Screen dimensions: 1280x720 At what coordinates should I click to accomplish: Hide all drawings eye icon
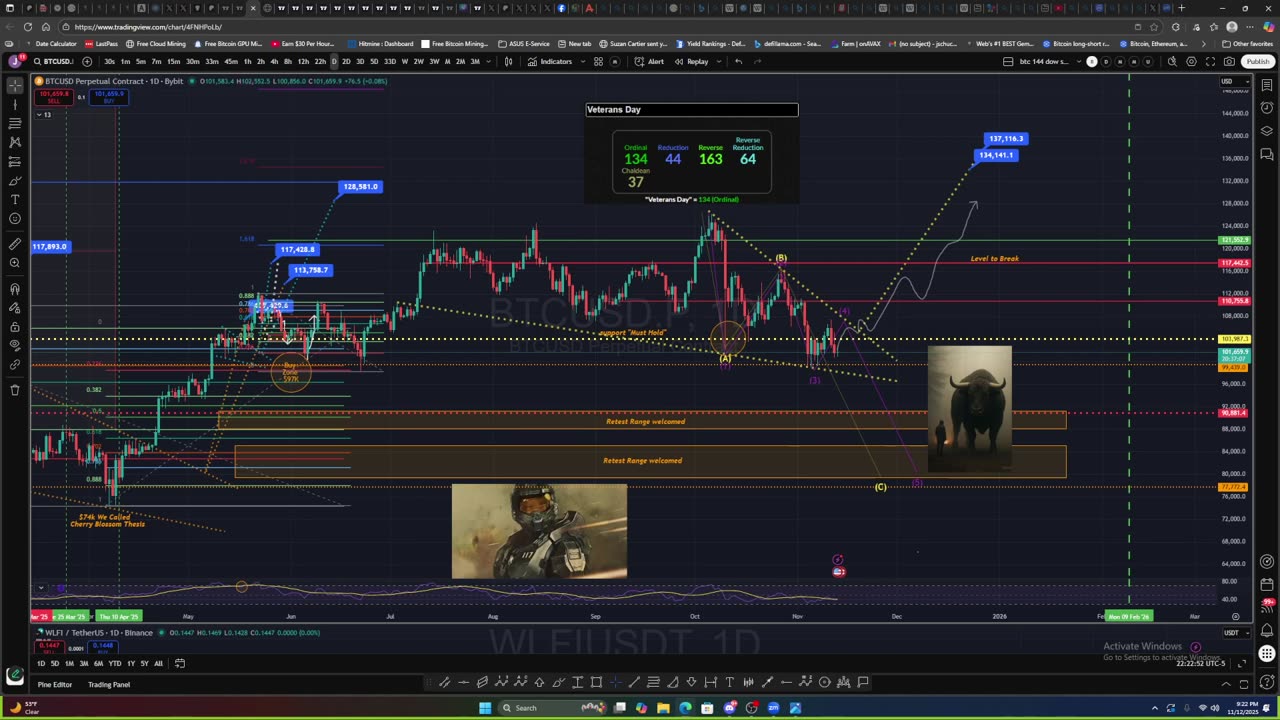pyautogui.click(x=15, y=346)
